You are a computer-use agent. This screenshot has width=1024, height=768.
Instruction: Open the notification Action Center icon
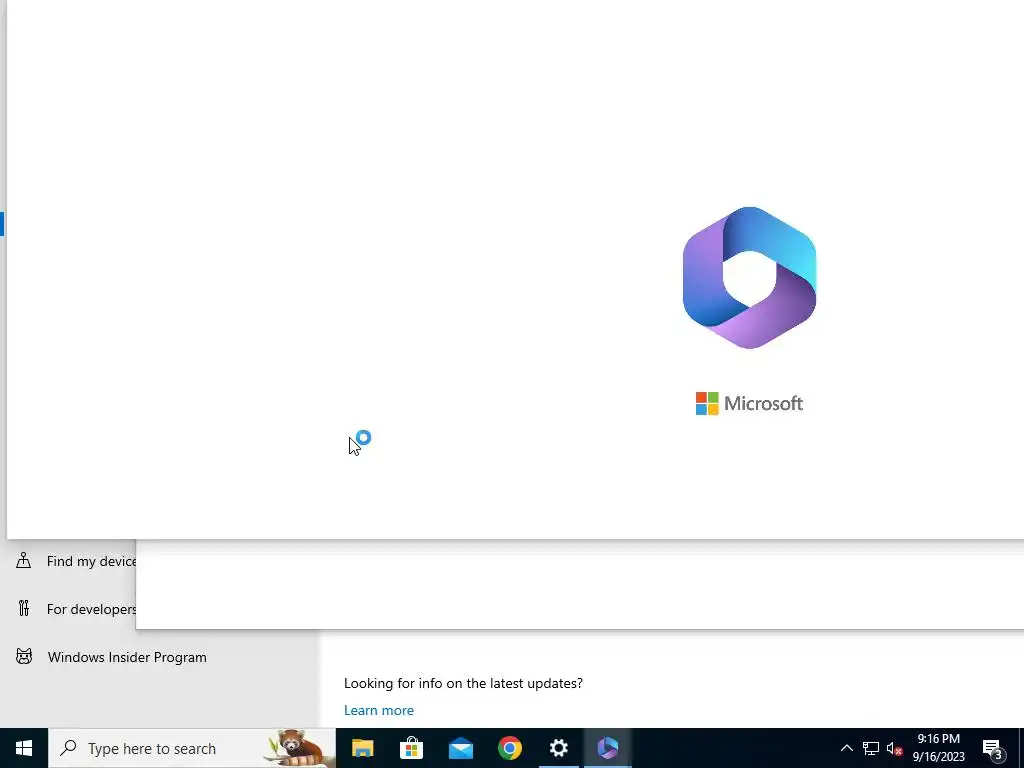click(x=992, y=749)
